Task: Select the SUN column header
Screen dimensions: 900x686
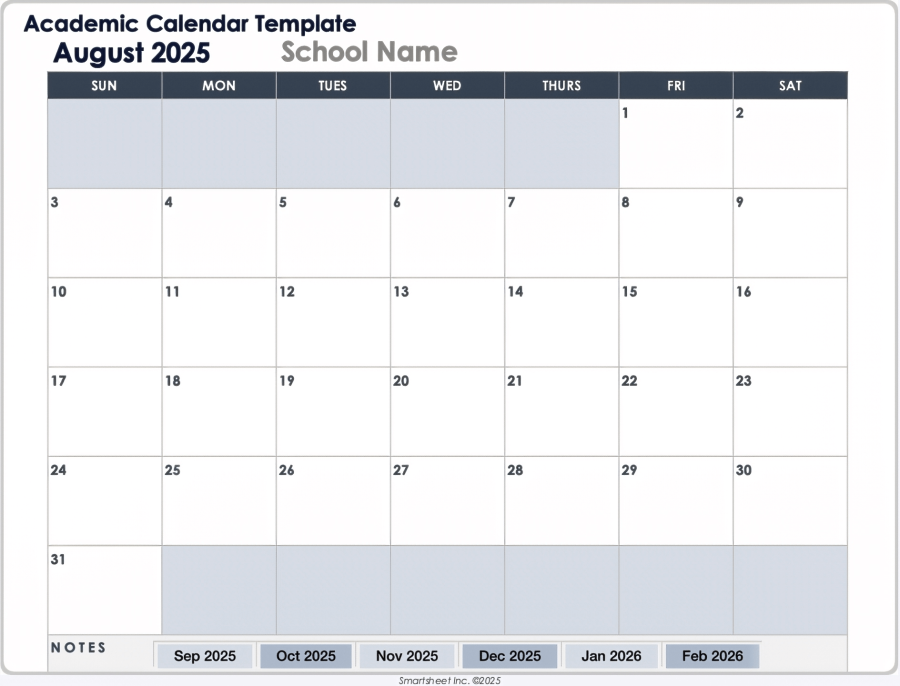Action: 104,86
